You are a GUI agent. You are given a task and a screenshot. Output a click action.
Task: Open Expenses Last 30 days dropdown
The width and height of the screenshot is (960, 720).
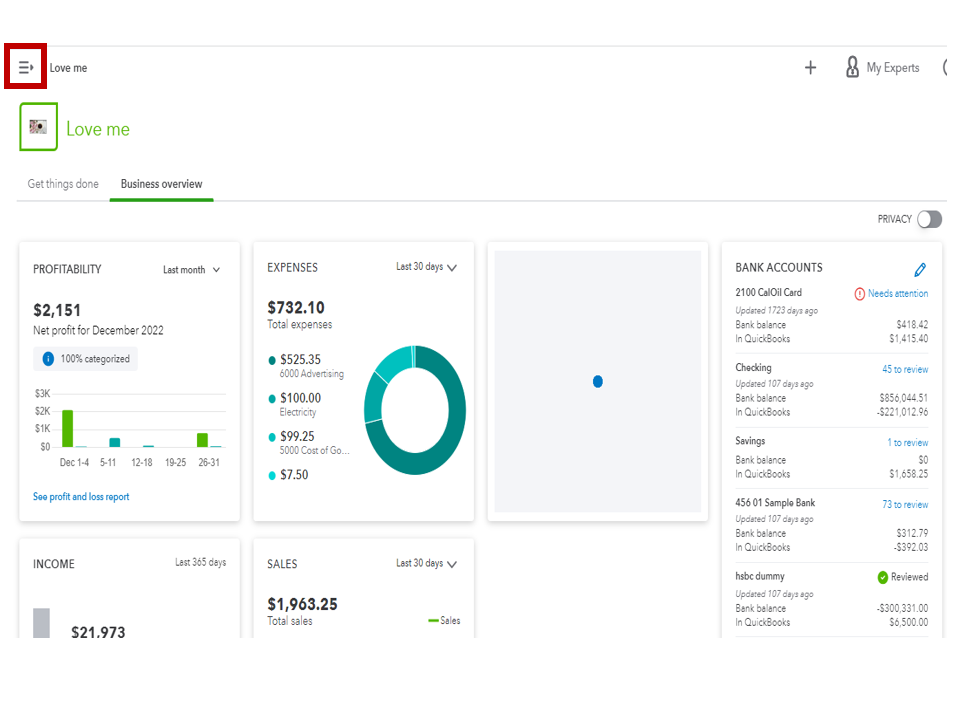(x=426, y=268)
